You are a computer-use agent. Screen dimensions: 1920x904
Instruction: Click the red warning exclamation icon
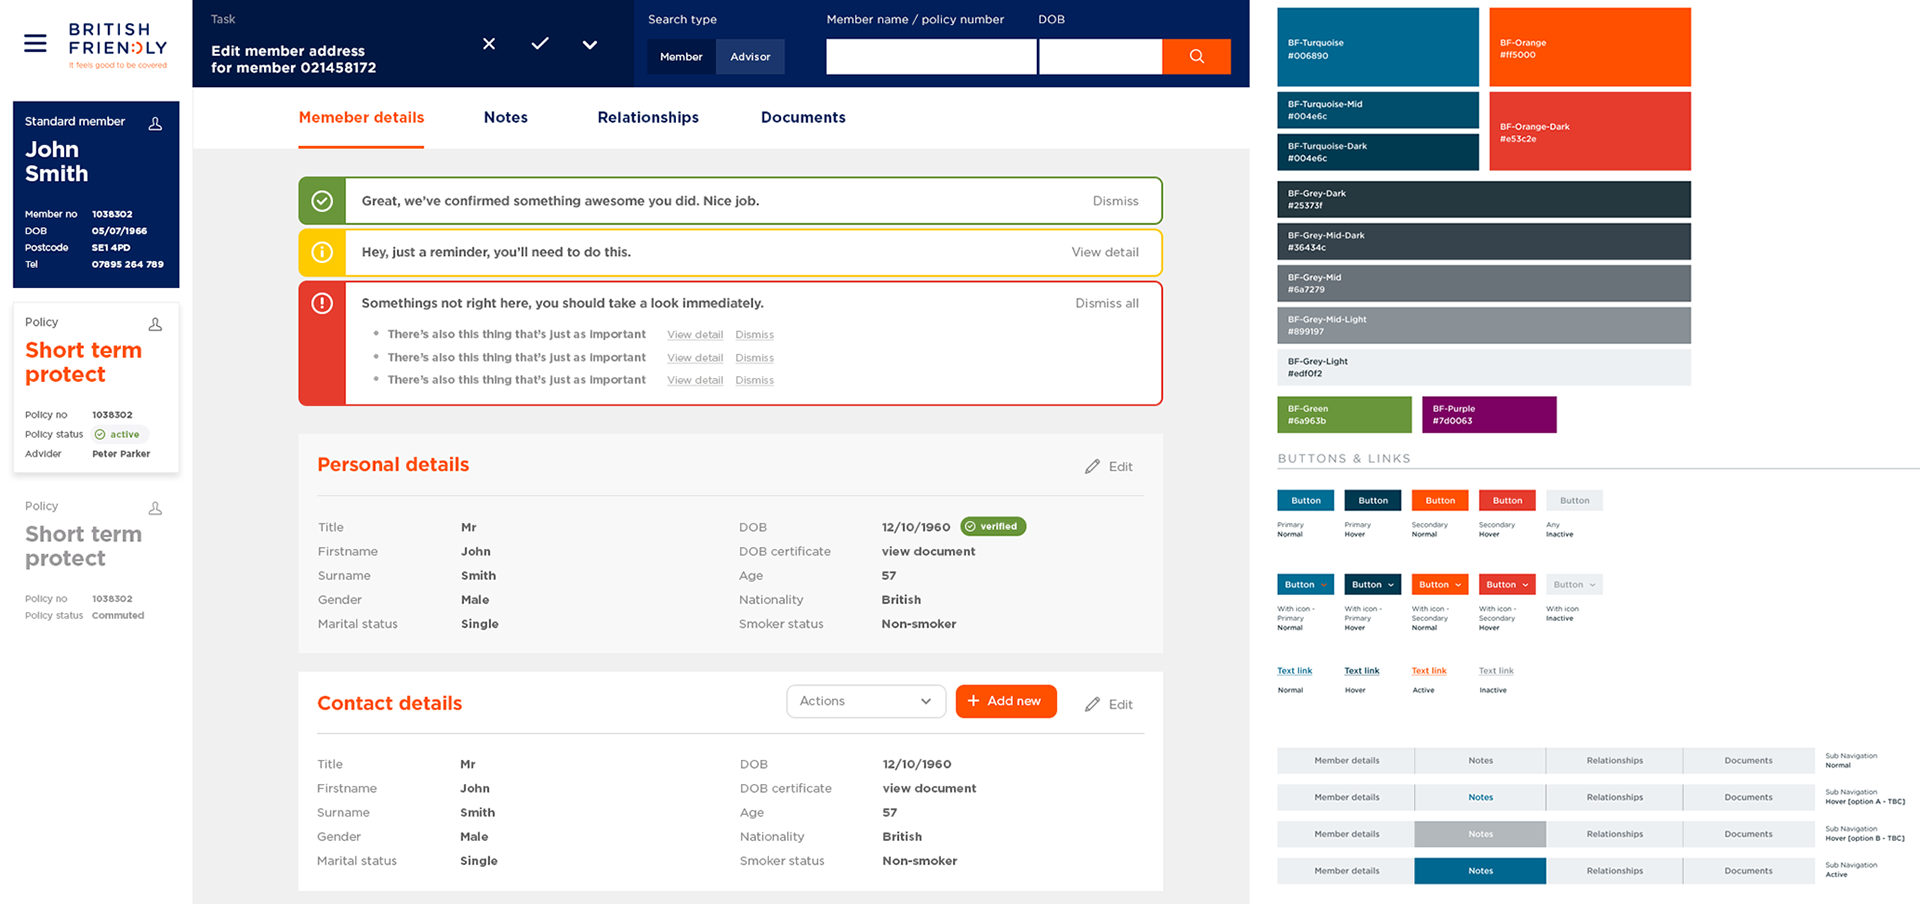tap(322, 303)
